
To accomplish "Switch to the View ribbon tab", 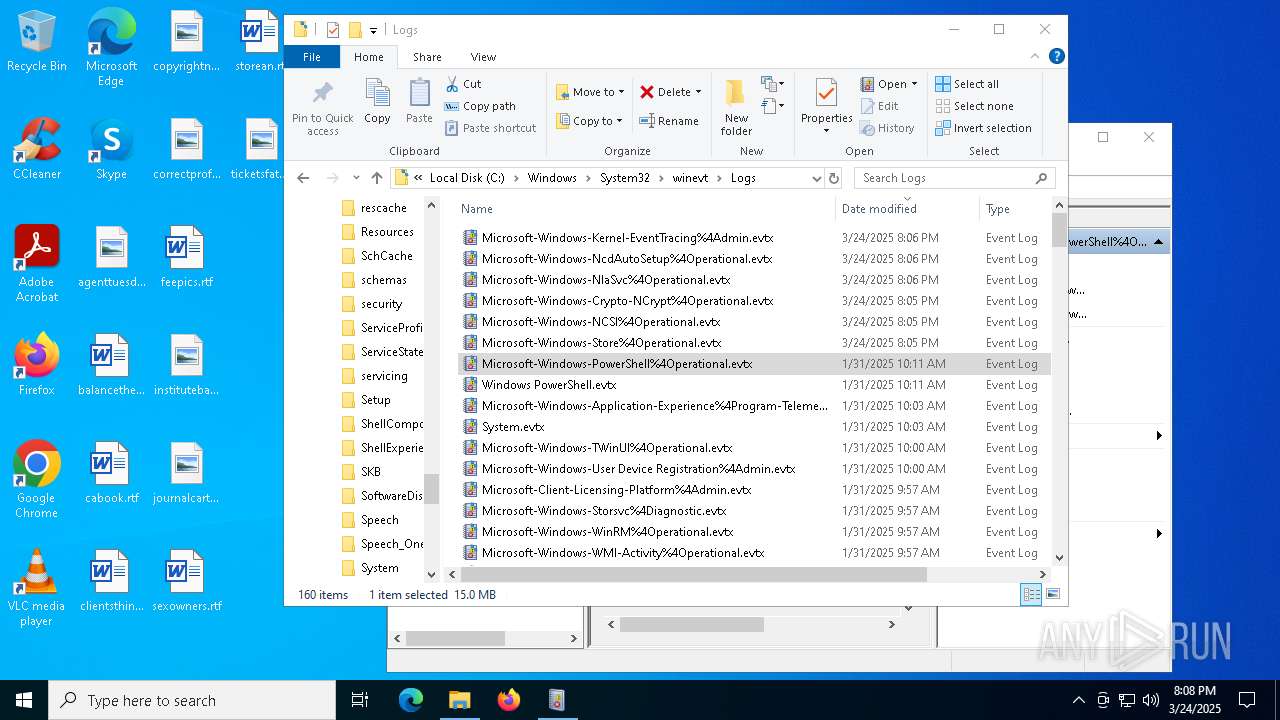I will click(x=483, y=57).
